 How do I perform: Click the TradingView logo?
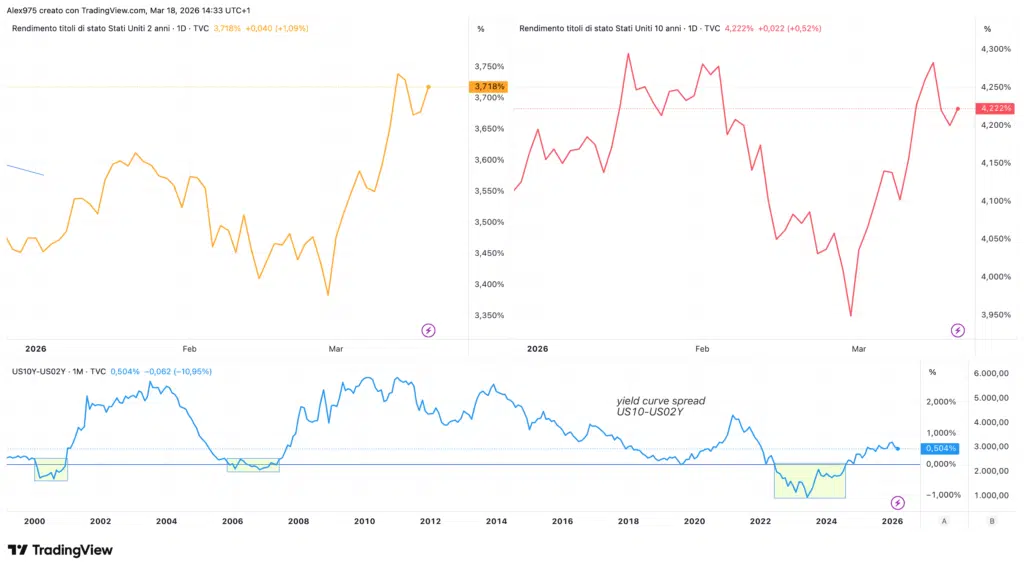(x=60, y=550)
